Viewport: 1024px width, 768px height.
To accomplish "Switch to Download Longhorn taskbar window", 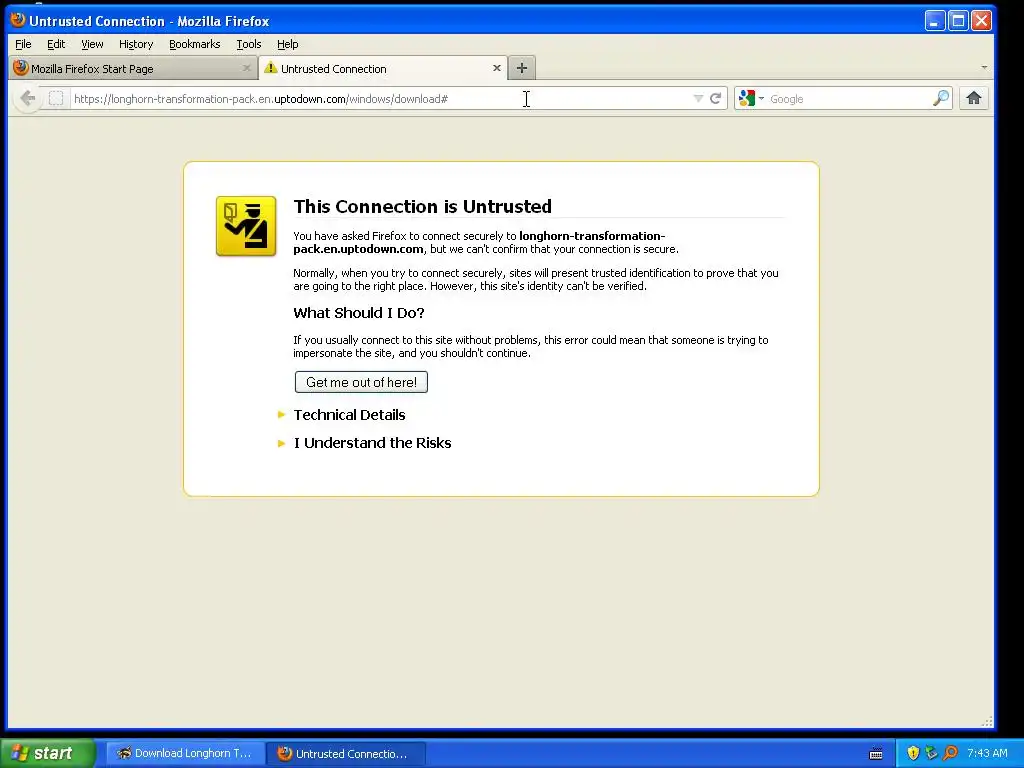I will (x=185, y=754).
